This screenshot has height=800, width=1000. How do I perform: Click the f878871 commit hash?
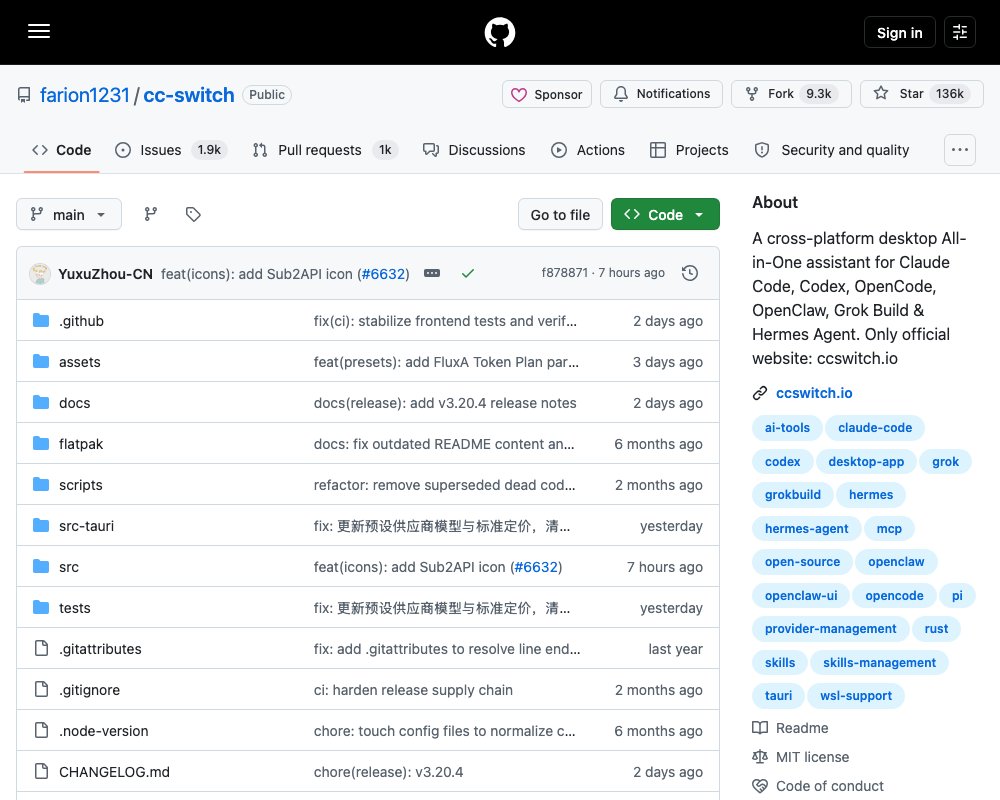564,273
